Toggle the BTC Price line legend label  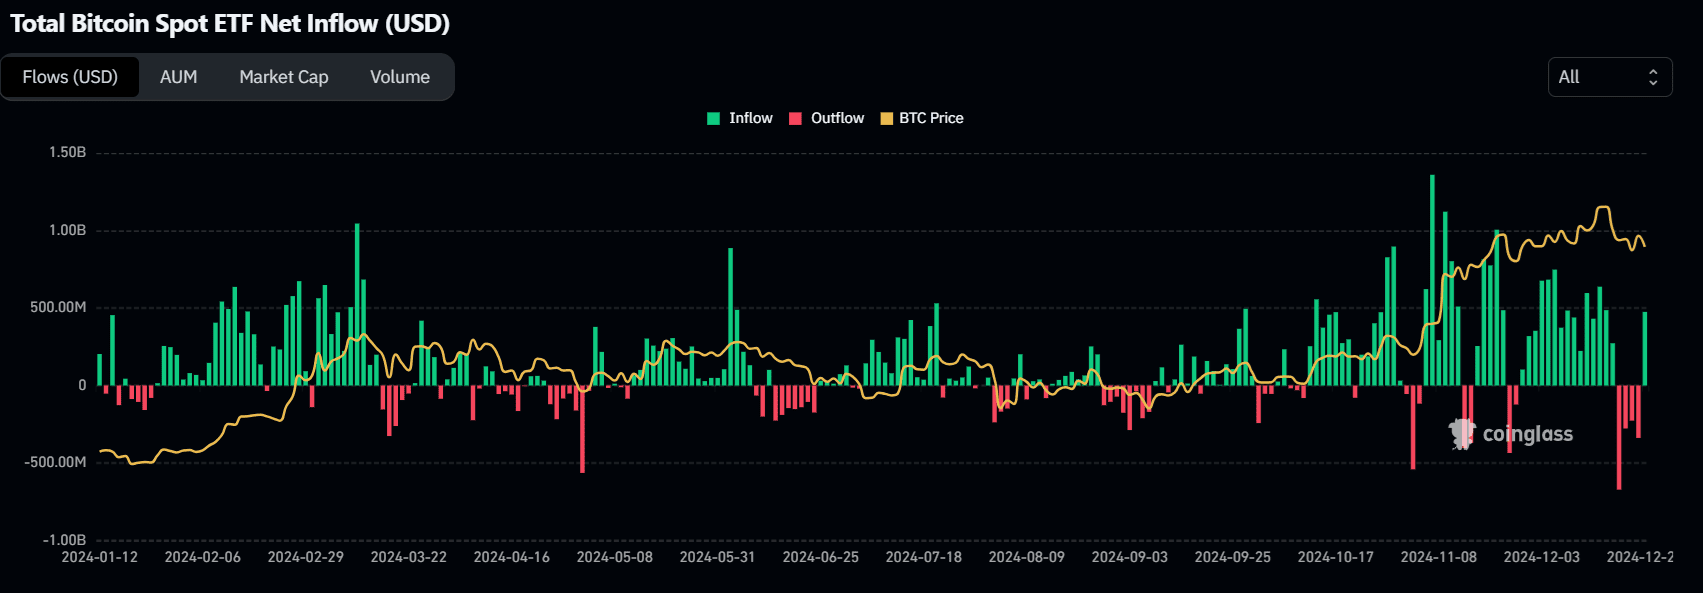pyautogui.click(x=931, y=118)
